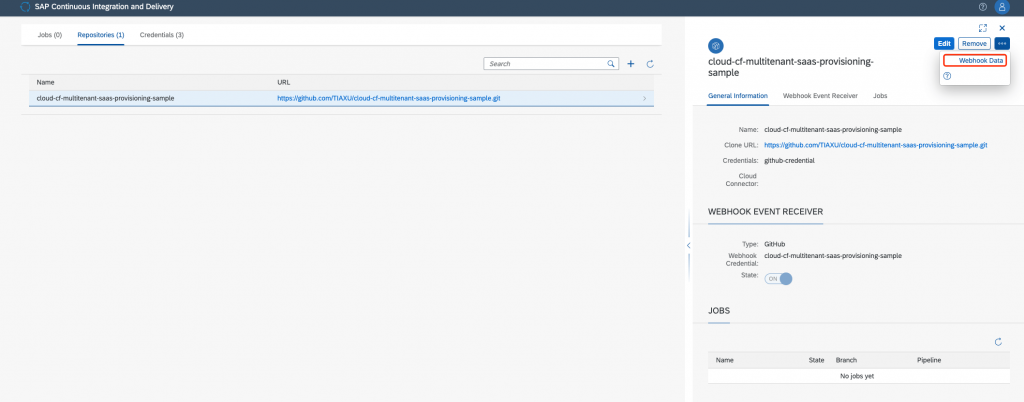Go to Webhook Event Receiver tab

[x=820, y=96]
